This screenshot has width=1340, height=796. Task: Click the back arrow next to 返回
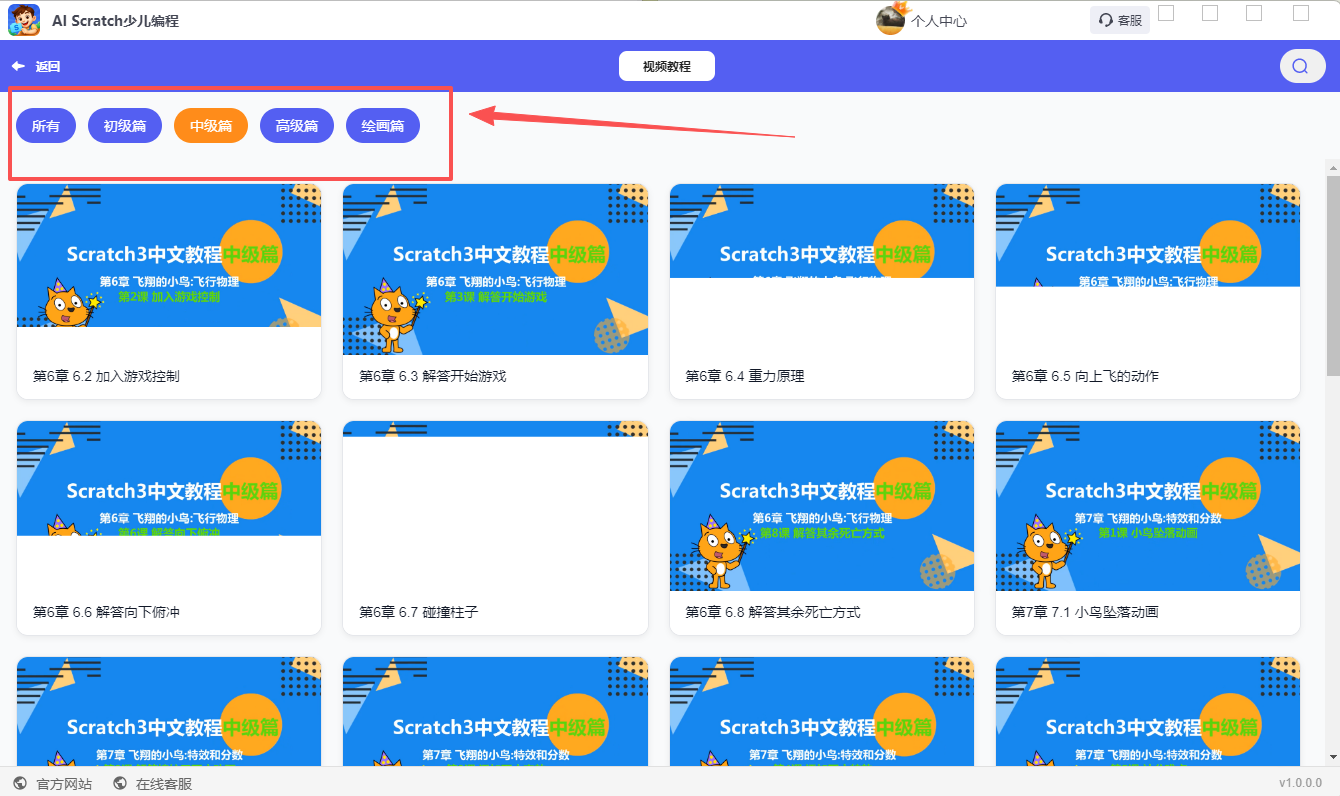click(x=18, y=66)
